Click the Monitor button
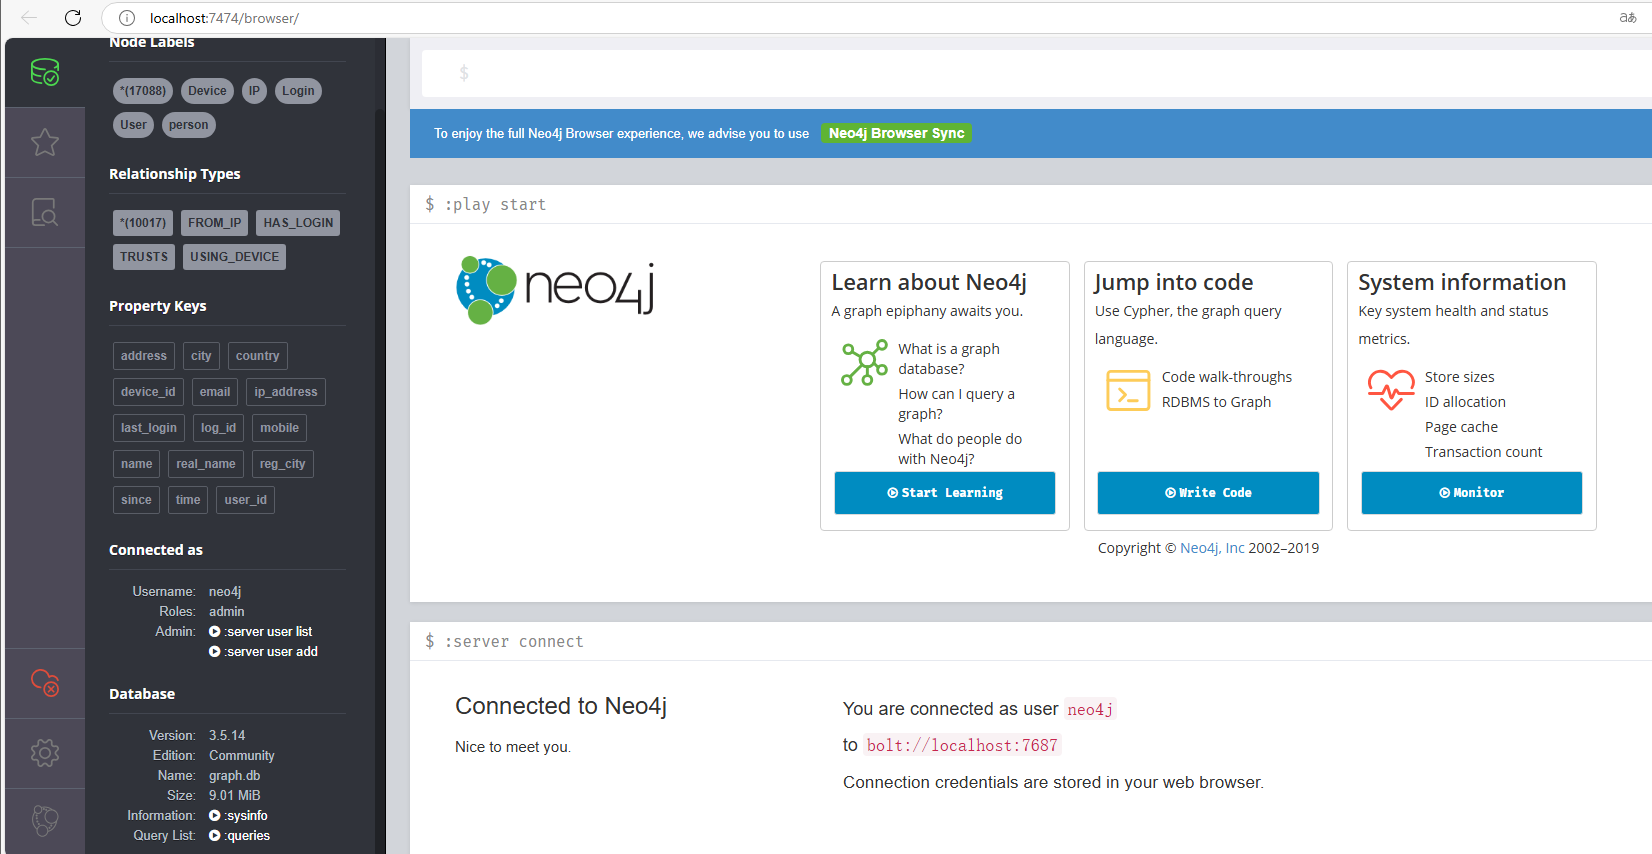The image size is (1652, 854). click(1472, 493)
